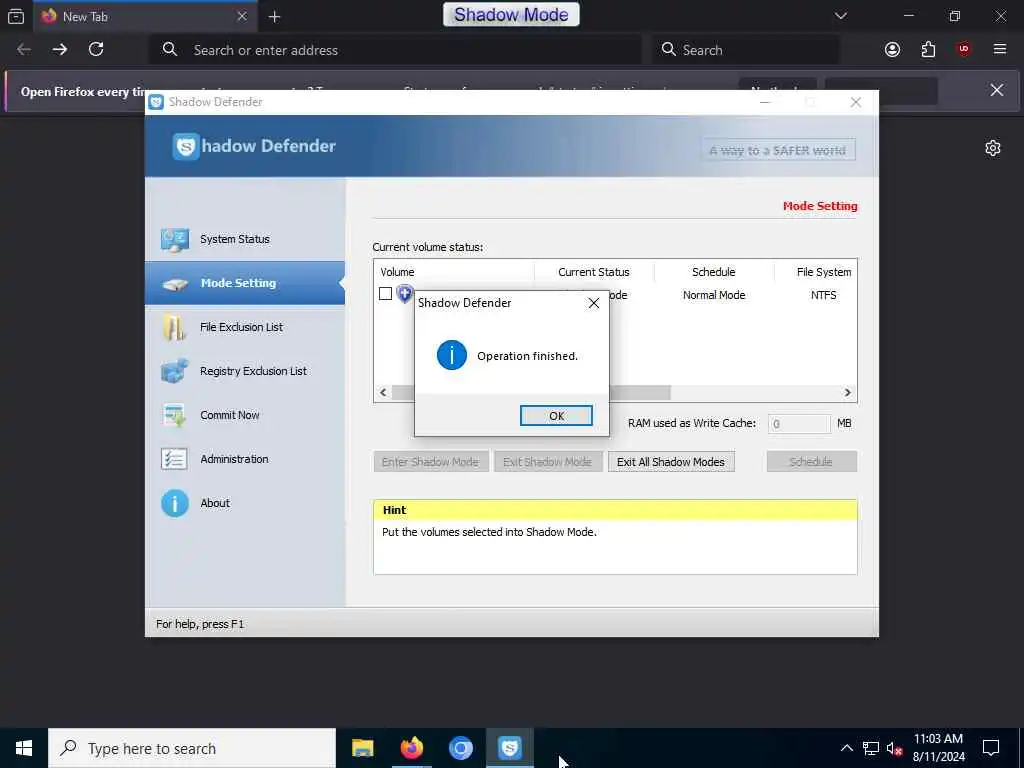
Task: Click Shadow Defender icon in taskbar
Action: coord(509,748)
